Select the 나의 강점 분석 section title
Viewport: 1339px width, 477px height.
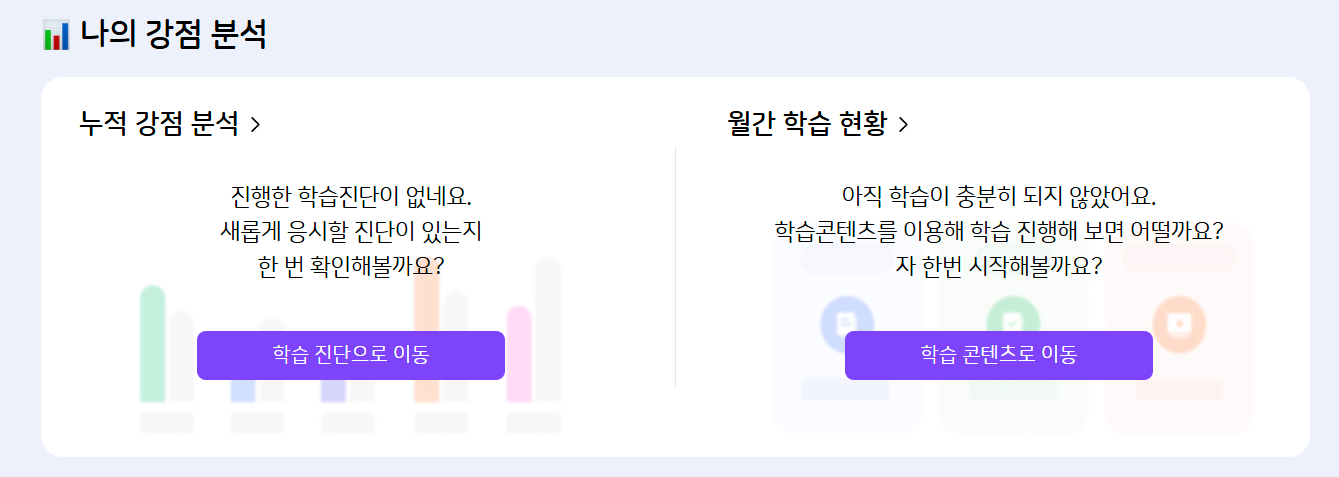click(173, 35)
